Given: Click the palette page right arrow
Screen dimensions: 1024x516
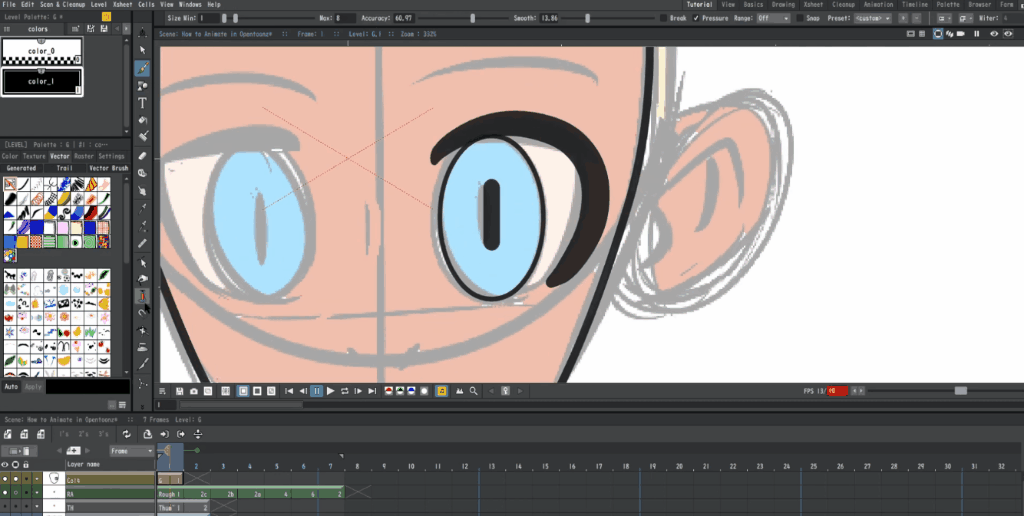Looking at the screenshot, I should pos(125,29).
